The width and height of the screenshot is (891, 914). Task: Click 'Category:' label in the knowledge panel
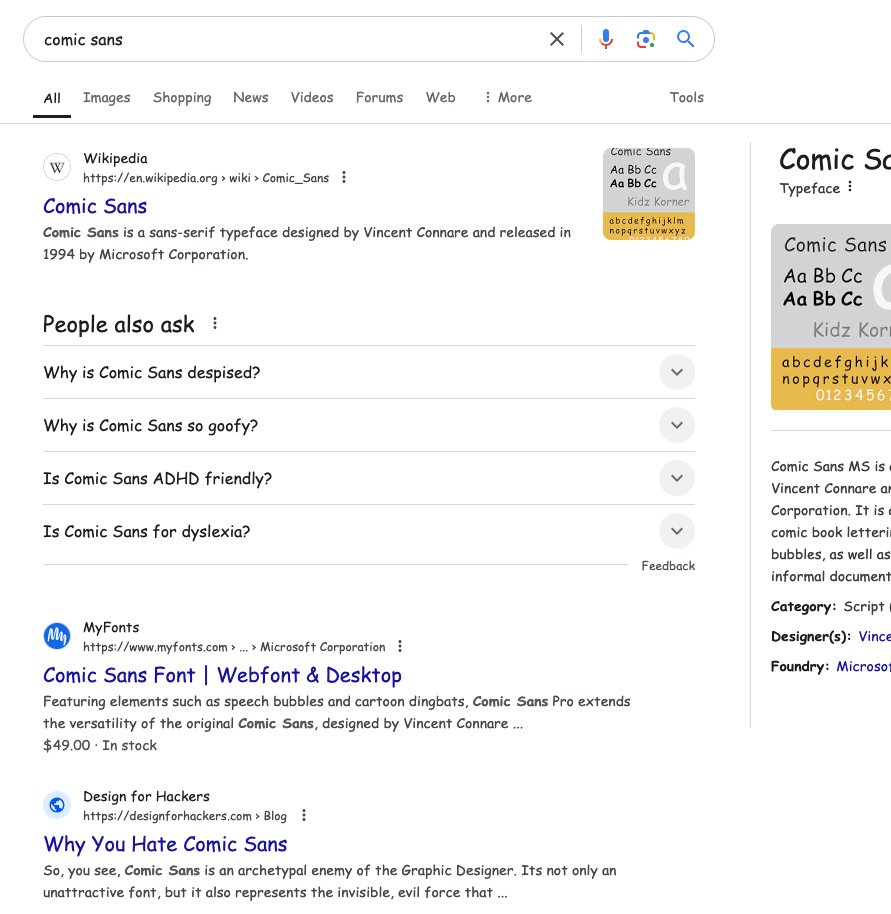point(803,607)
